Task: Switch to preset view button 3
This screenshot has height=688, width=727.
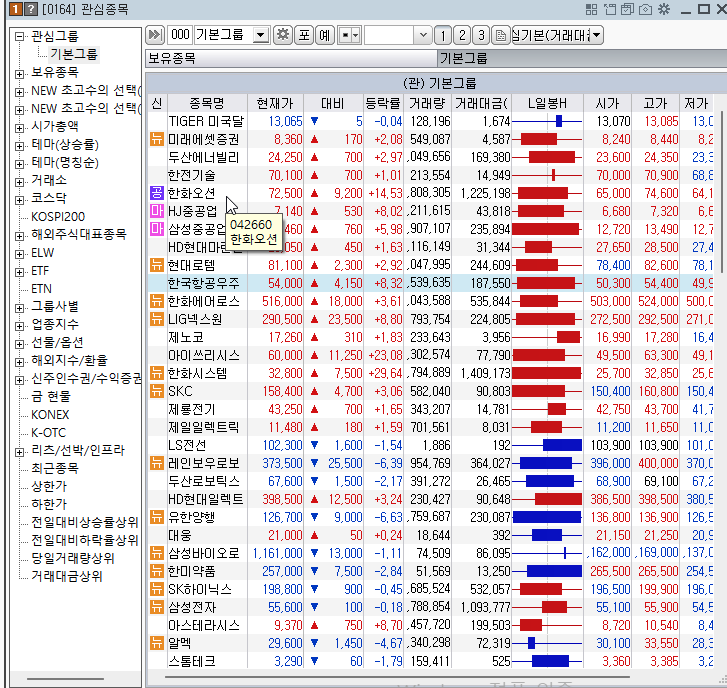Action: pyautogui.click(x=482, y=35)
